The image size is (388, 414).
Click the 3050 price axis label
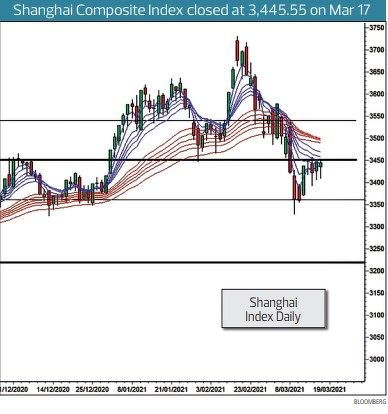click(x=377, y=337)
